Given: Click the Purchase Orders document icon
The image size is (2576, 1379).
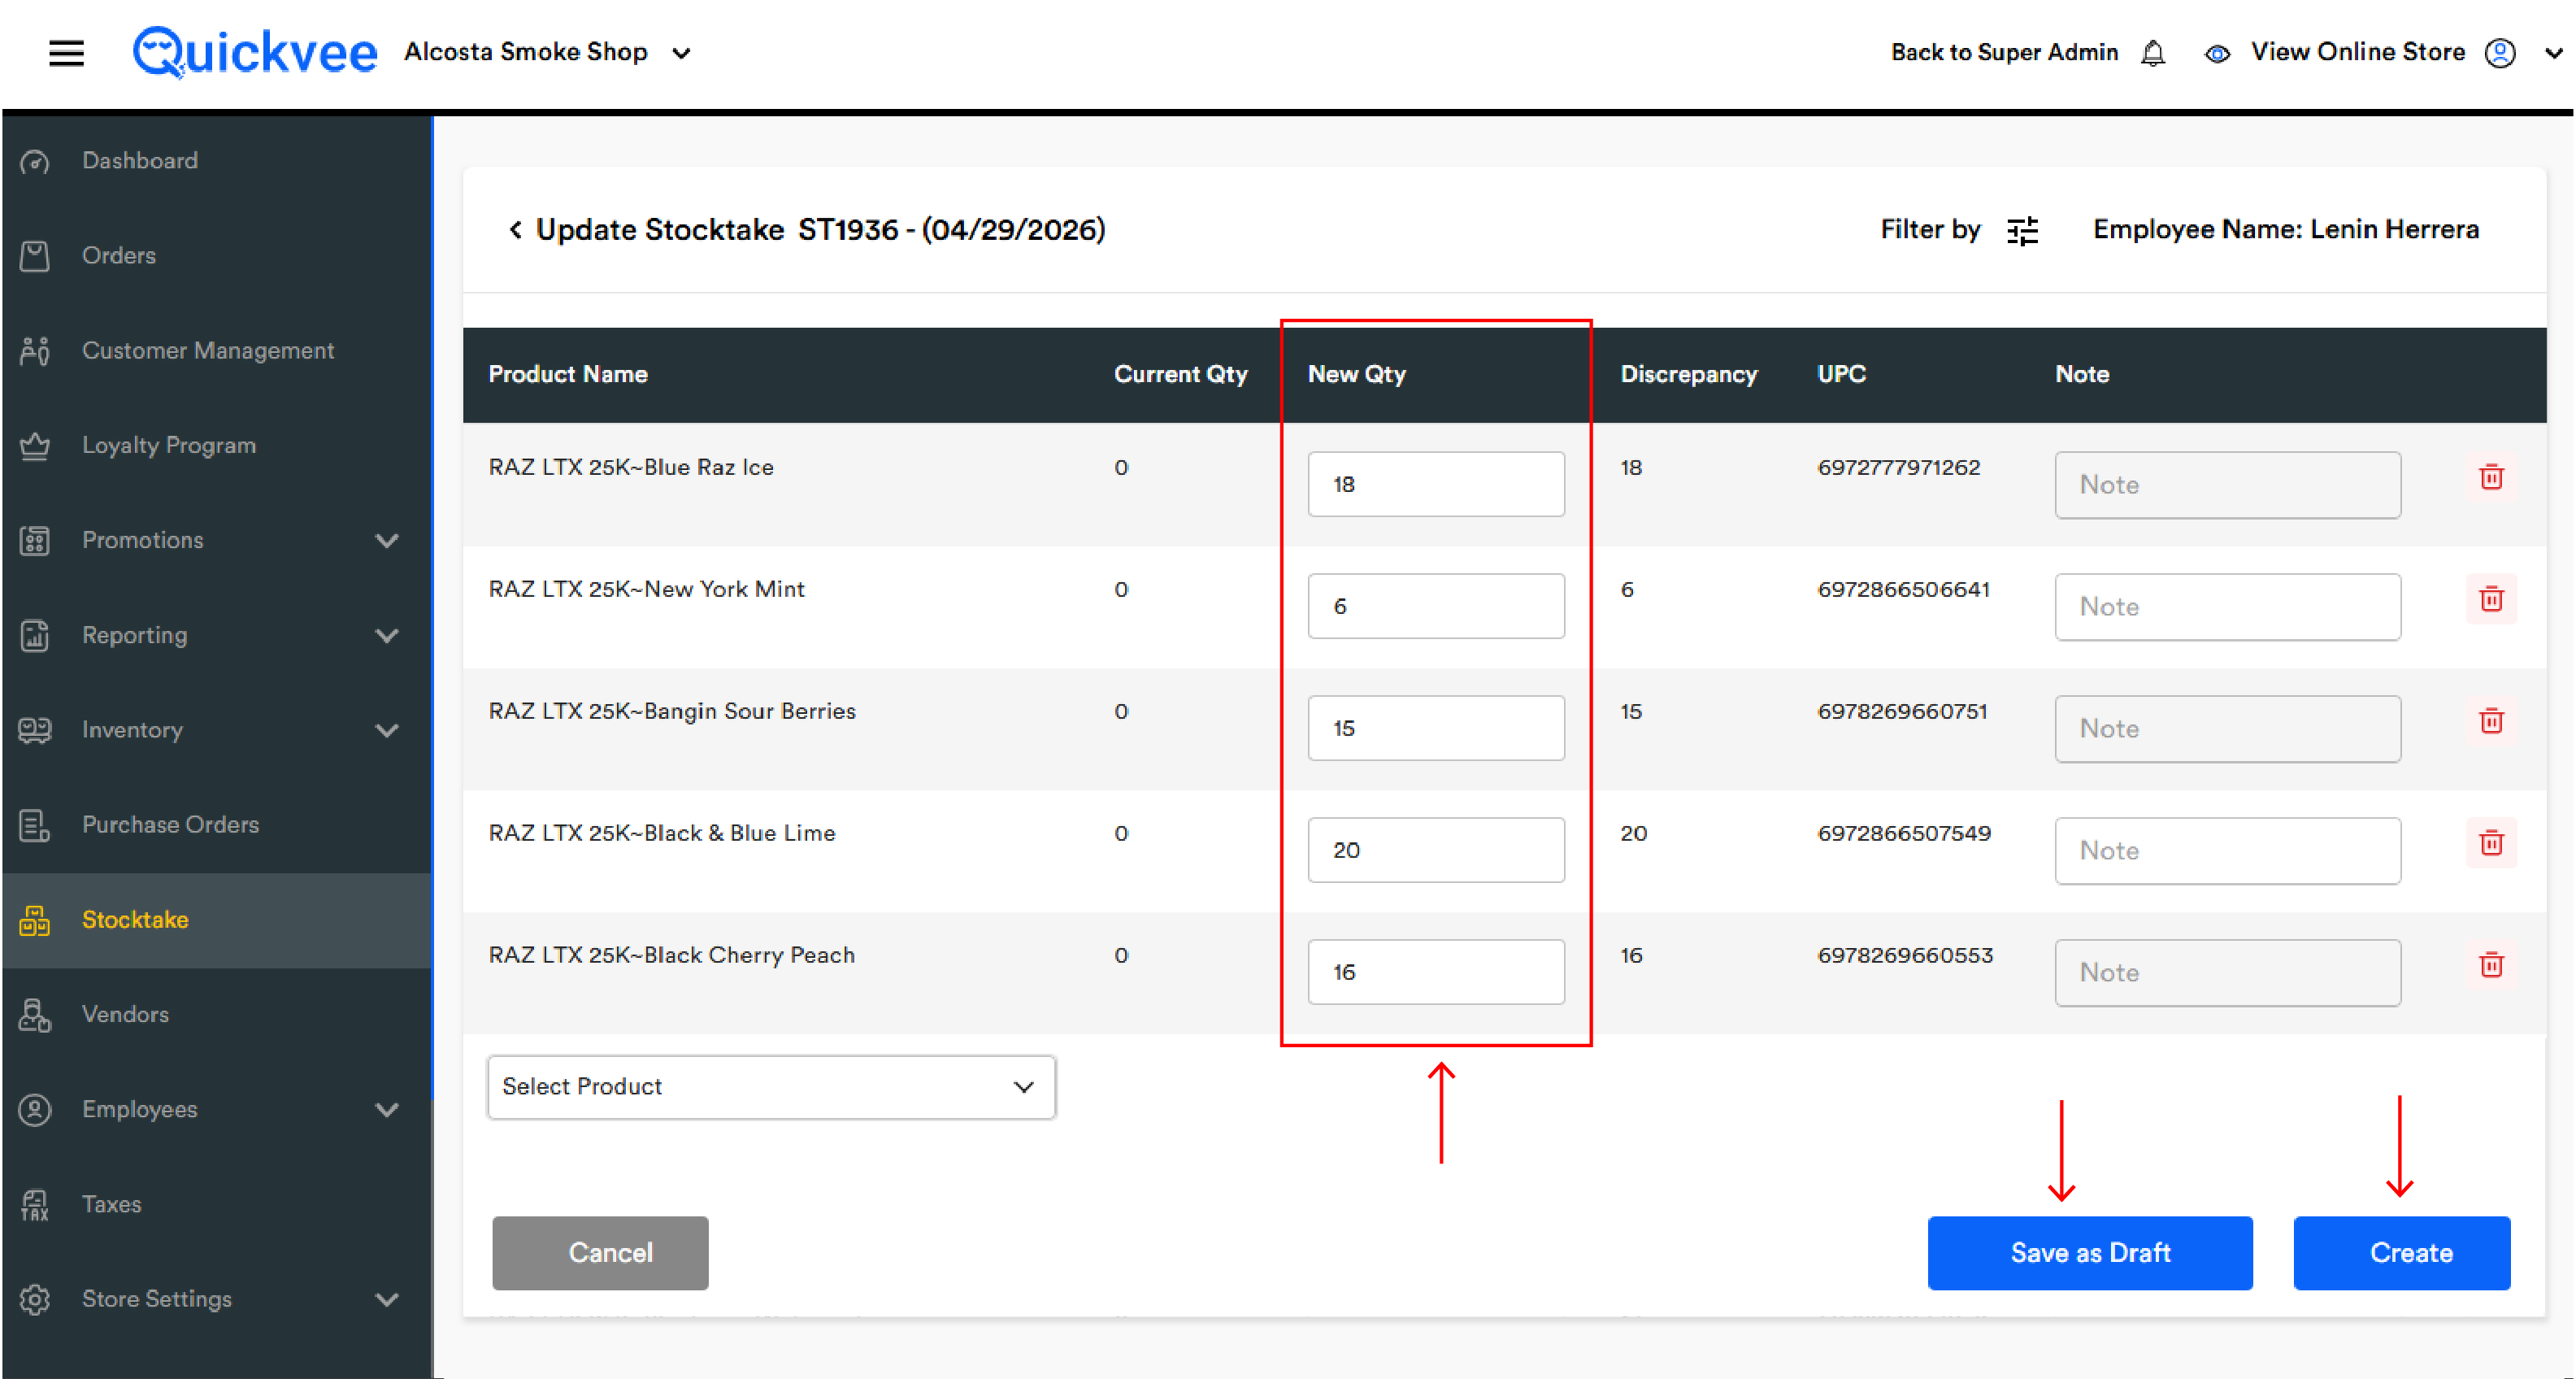Looking at the screenshot, I should (x=35, y=826).
